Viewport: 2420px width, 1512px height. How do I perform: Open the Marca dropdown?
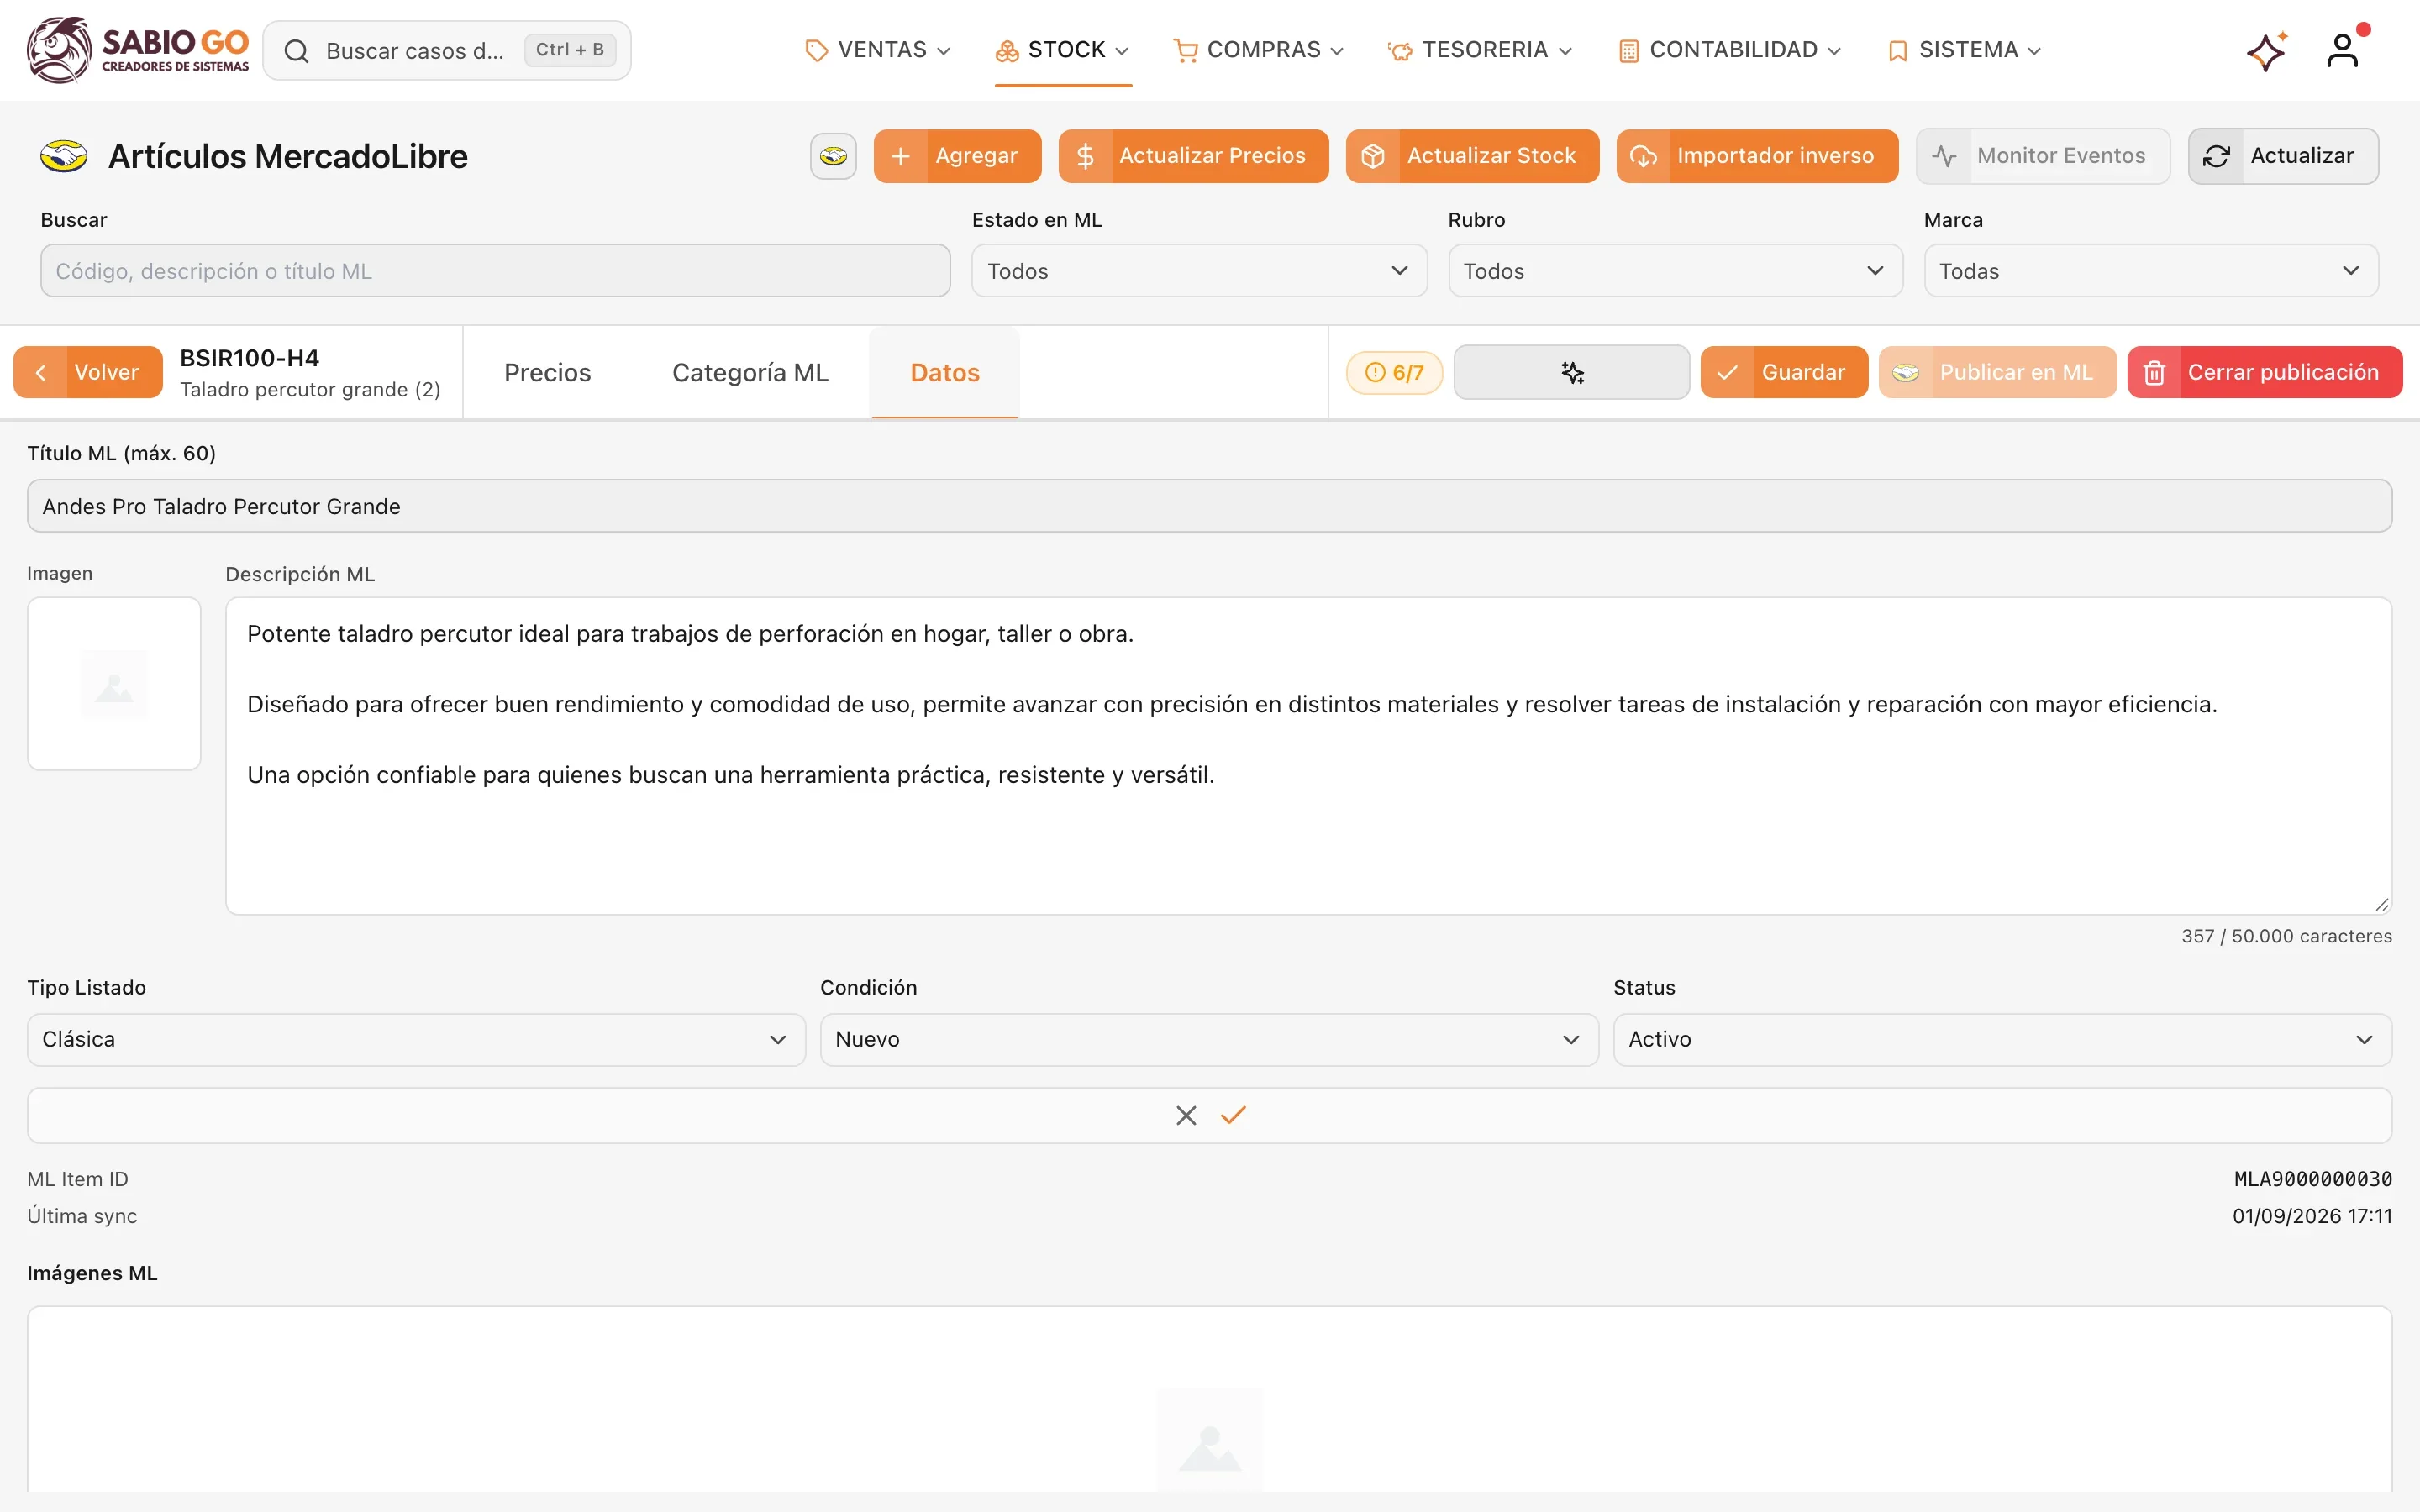point(2151,271)
